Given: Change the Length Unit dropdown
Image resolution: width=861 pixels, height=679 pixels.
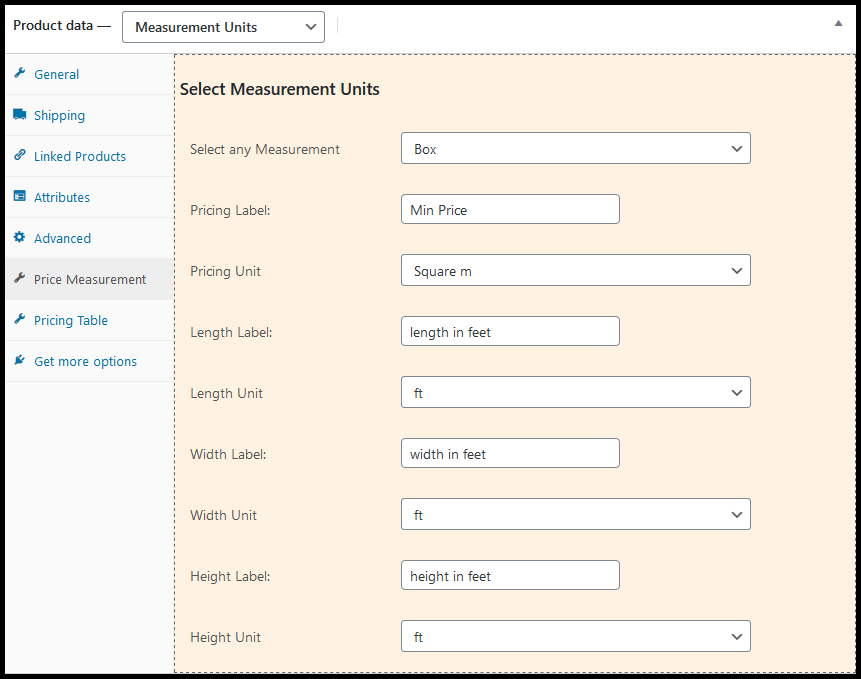Looking at the screenshot, I should (575, 393).
